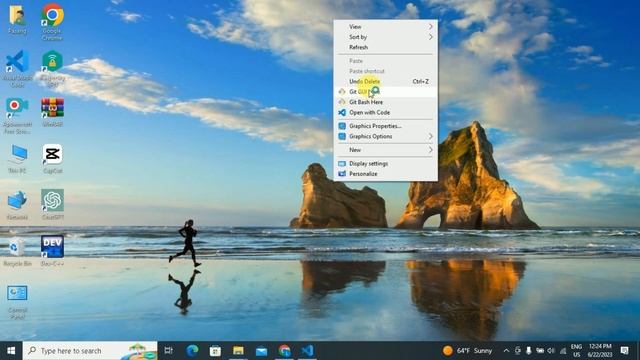Click the taskbar search box

pyautogui.click(x=90, y=351)
